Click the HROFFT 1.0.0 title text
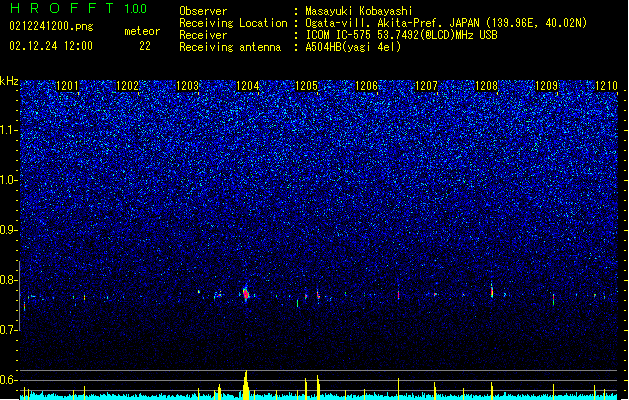Screen dimensions: 629x400 78,8
